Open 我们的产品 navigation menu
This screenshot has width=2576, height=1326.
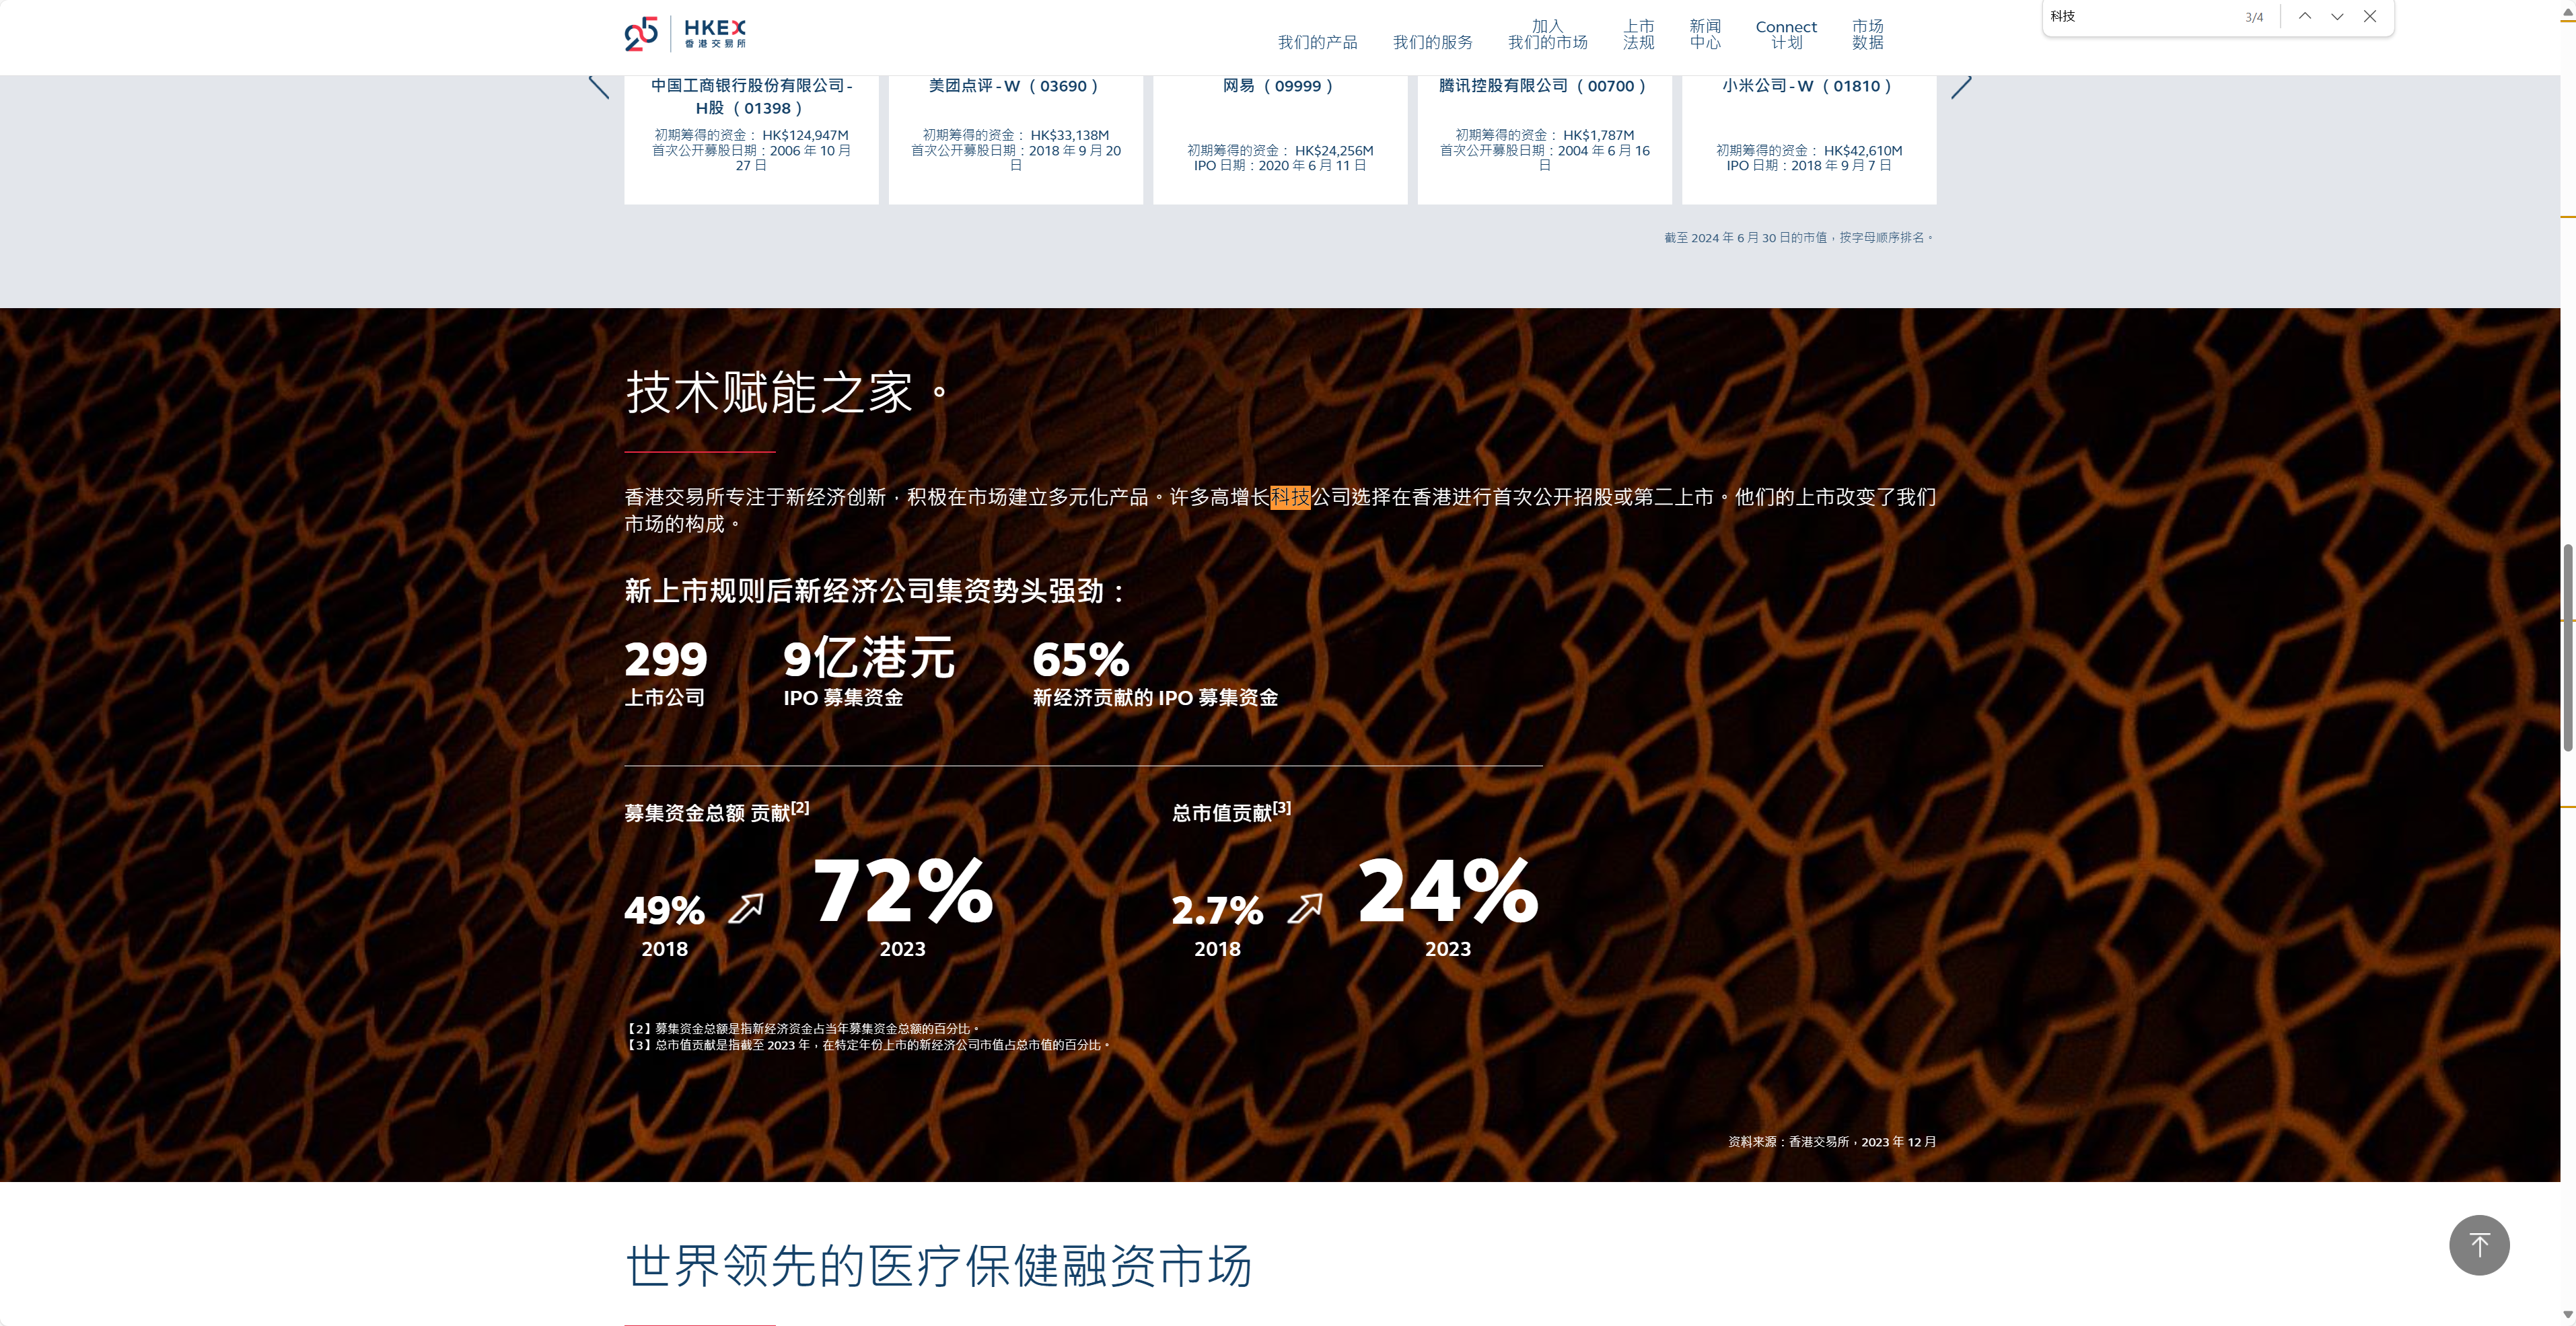pos(1317,42)
